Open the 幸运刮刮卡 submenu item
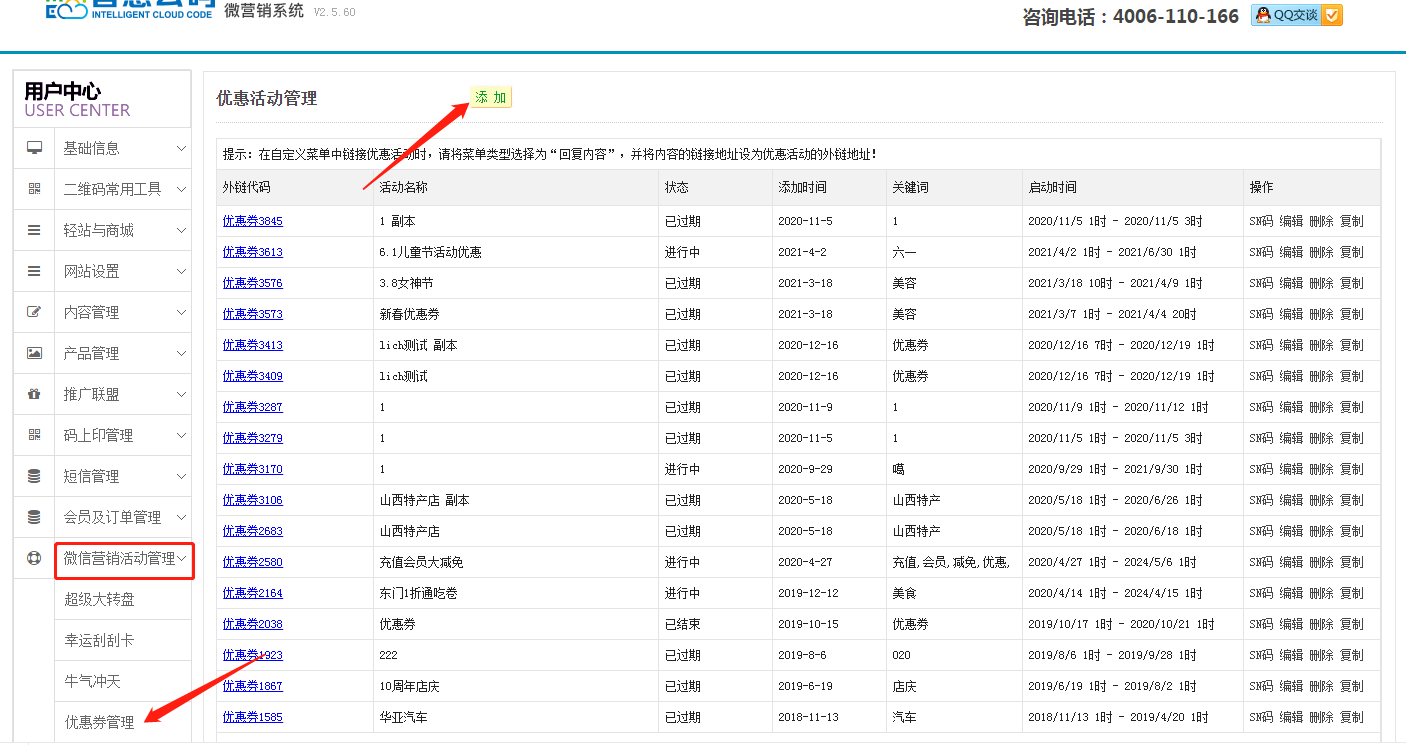The image size is (1406, 745). coord(99,640)
